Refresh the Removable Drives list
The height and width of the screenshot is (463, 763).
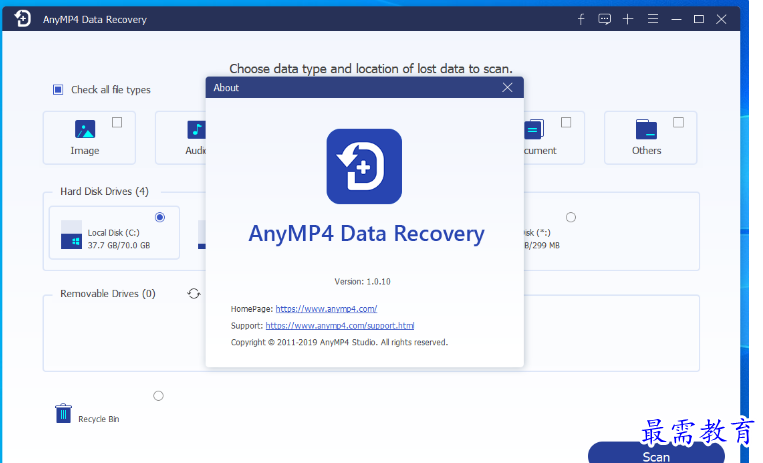point(194,294)
